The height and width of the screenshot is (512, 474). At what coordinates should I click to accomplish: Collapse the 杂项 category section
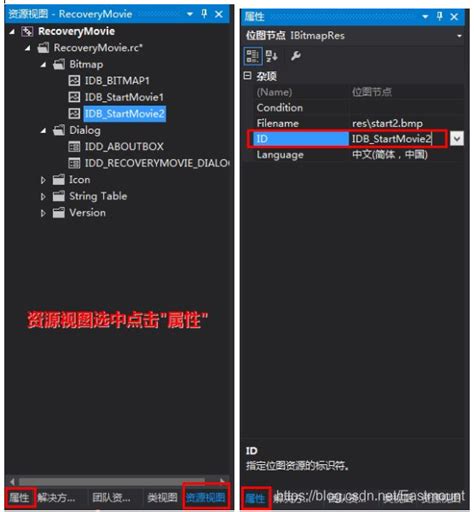pyautogui.click(x=247, y=76)
